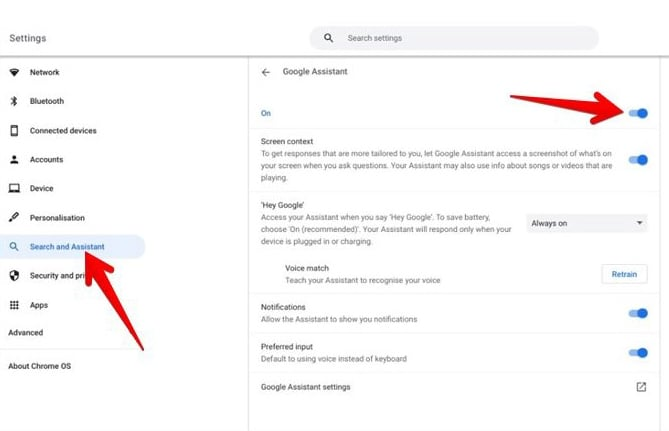Toggle the Preferred input switch
669x431 pixels.
(638, 353)
